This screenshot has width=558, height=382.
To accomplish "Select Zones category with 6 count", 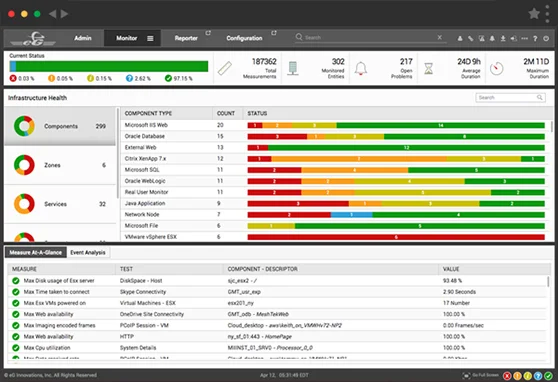I will [60, 165].
